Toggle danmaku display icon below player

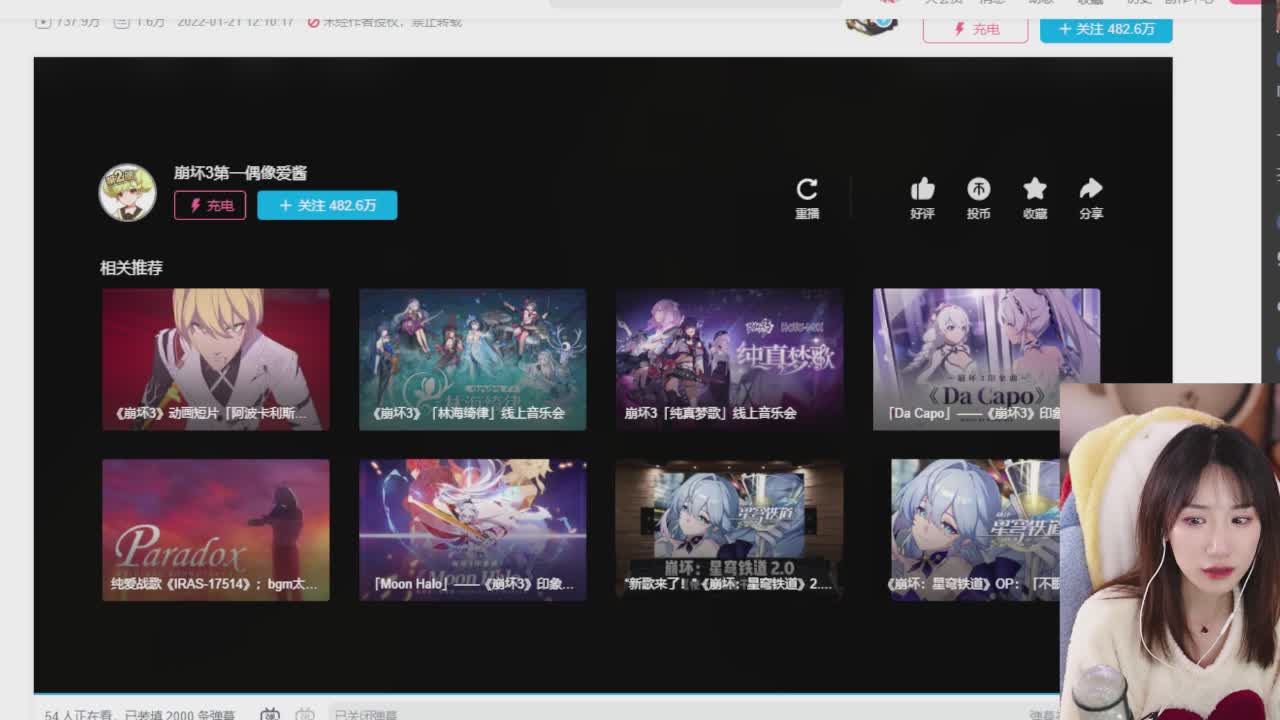[x=270, y=714]
